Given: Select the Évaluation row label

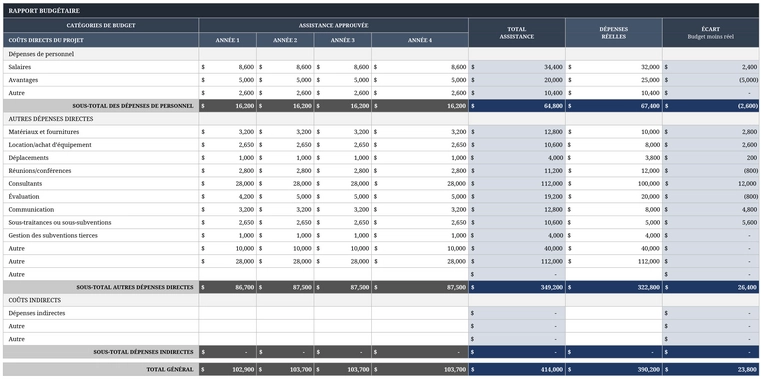Looking at the screenshot, I should [x=101, y=197].
